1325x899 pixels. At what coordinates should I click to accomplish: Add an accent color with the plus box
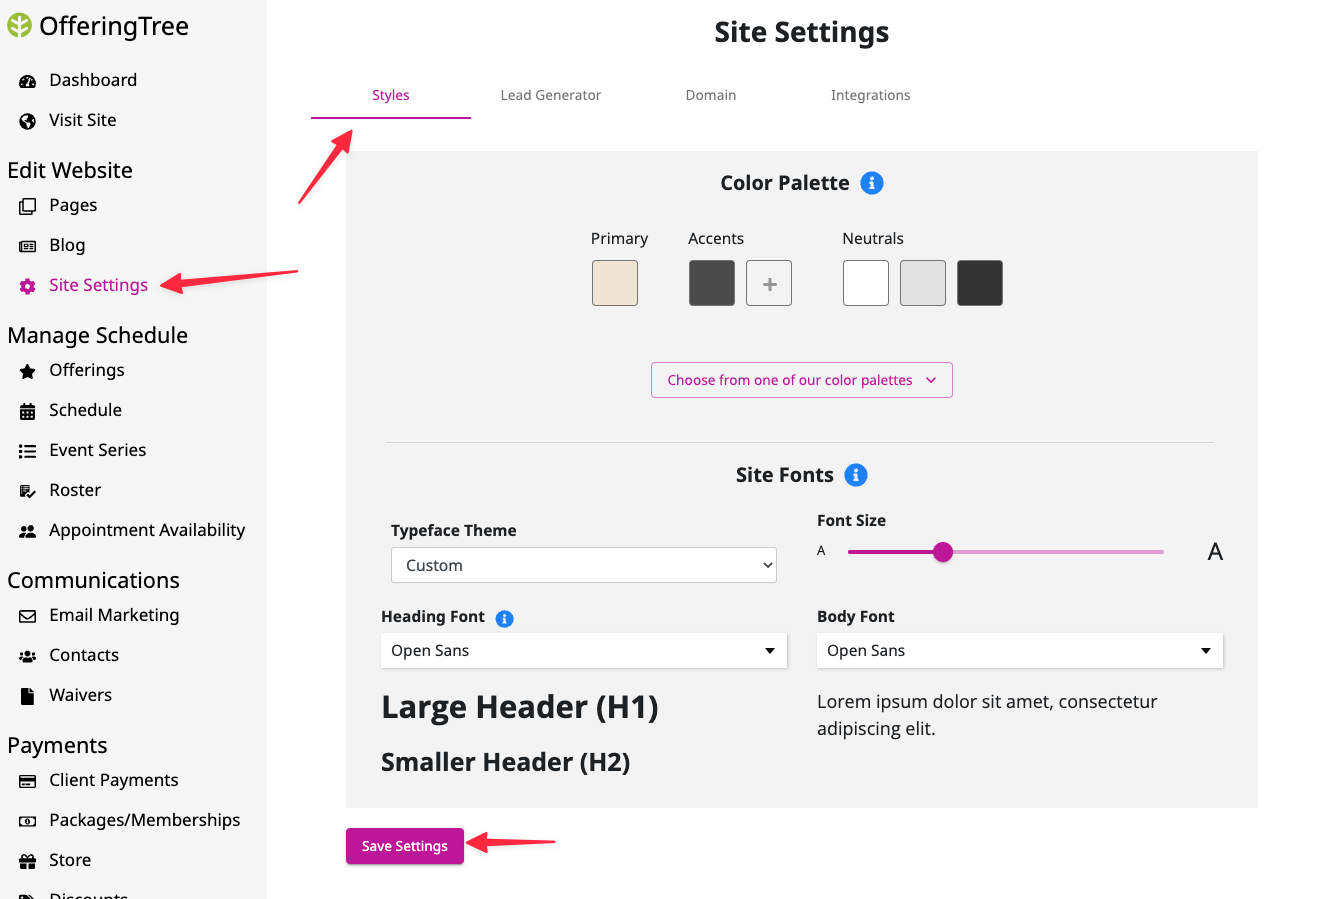[769, 283]
